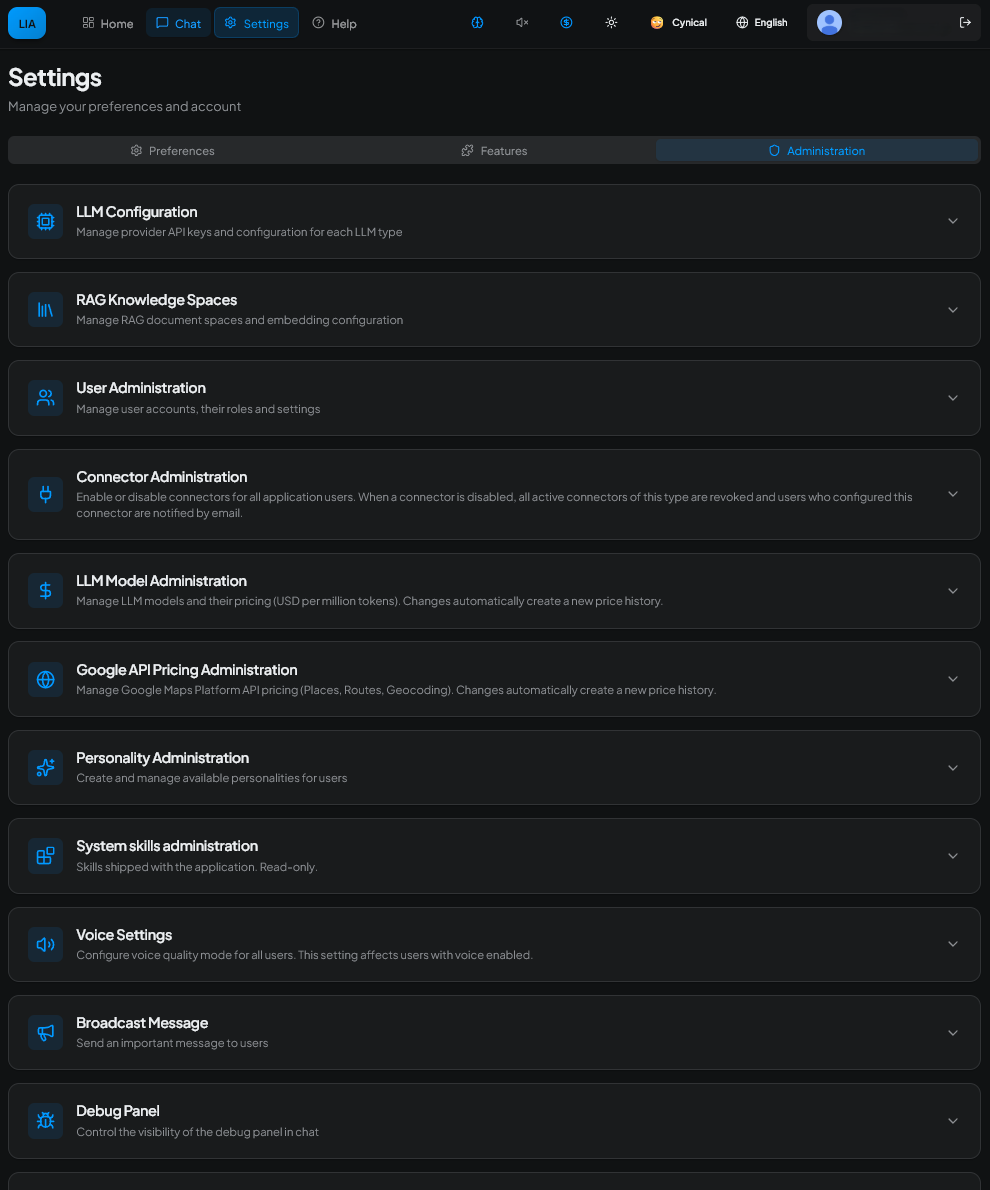The width and height of the screenshot is (990, 1190).
Task: Select the LLM Model Administration dollar icon
Action: 45,590
